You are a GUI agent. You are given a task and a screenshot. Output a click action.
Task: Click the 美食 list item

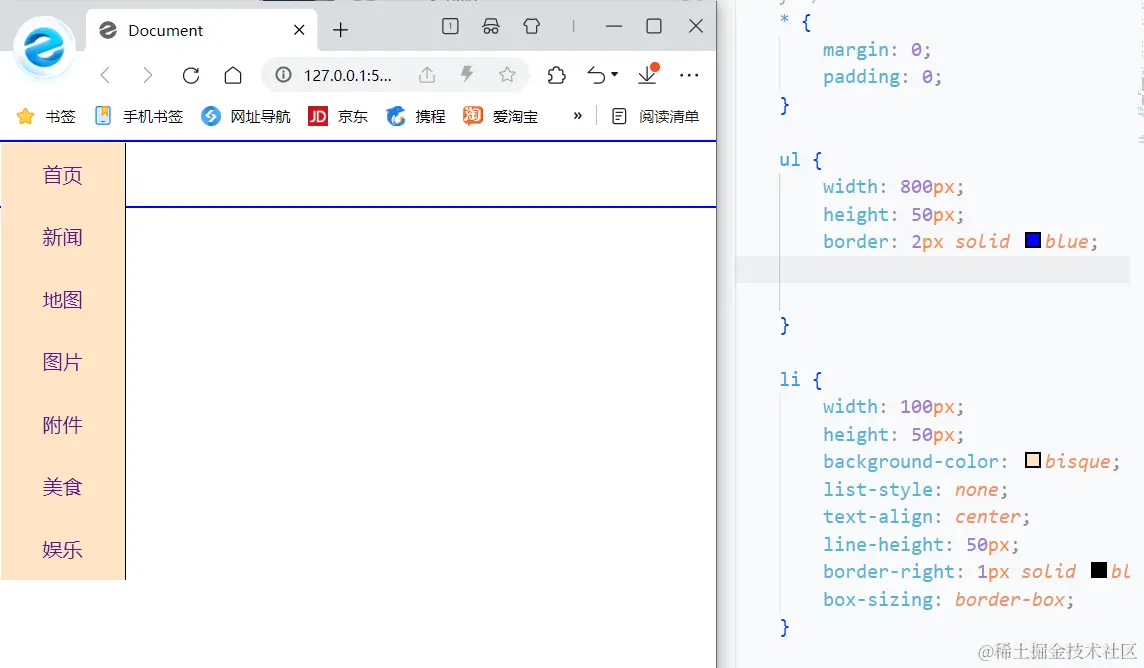click(63, 486)
